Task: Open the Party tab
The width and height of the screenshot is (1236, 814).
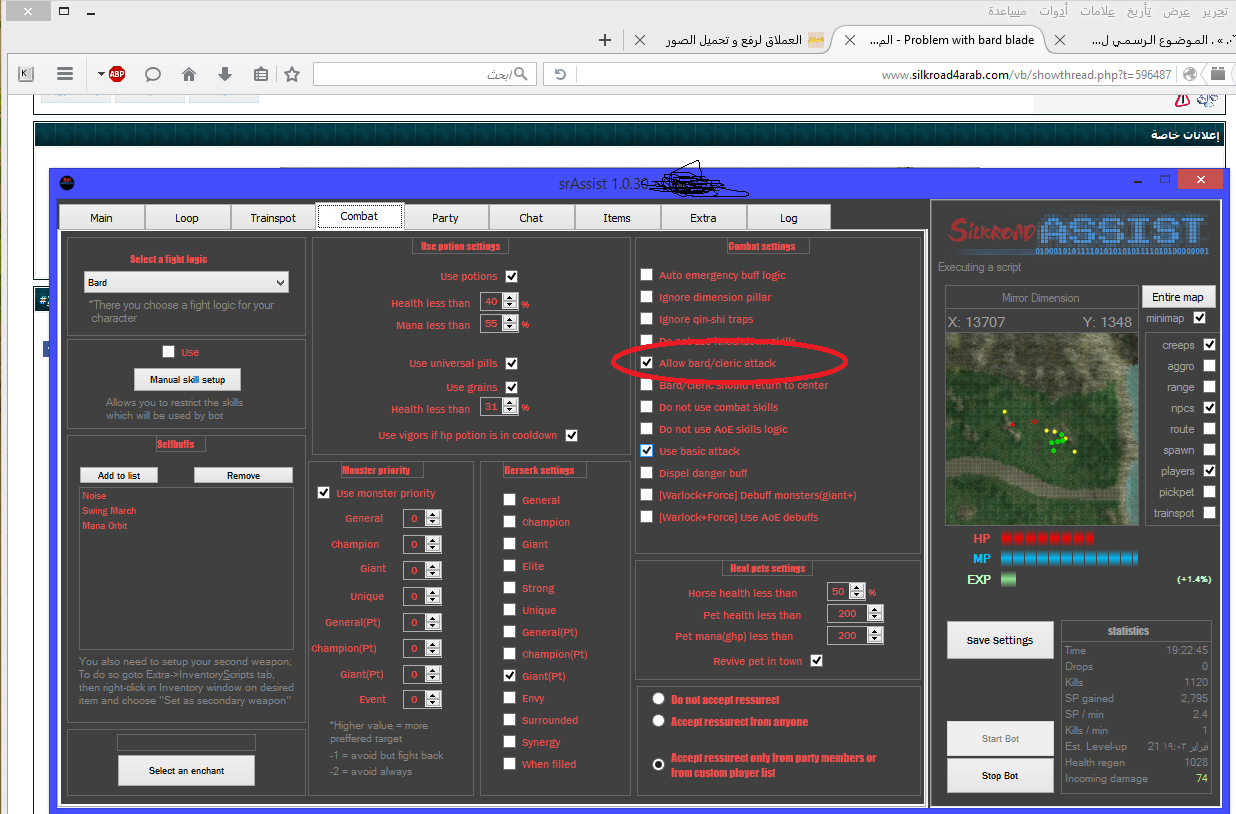Action: coord(445,218)
